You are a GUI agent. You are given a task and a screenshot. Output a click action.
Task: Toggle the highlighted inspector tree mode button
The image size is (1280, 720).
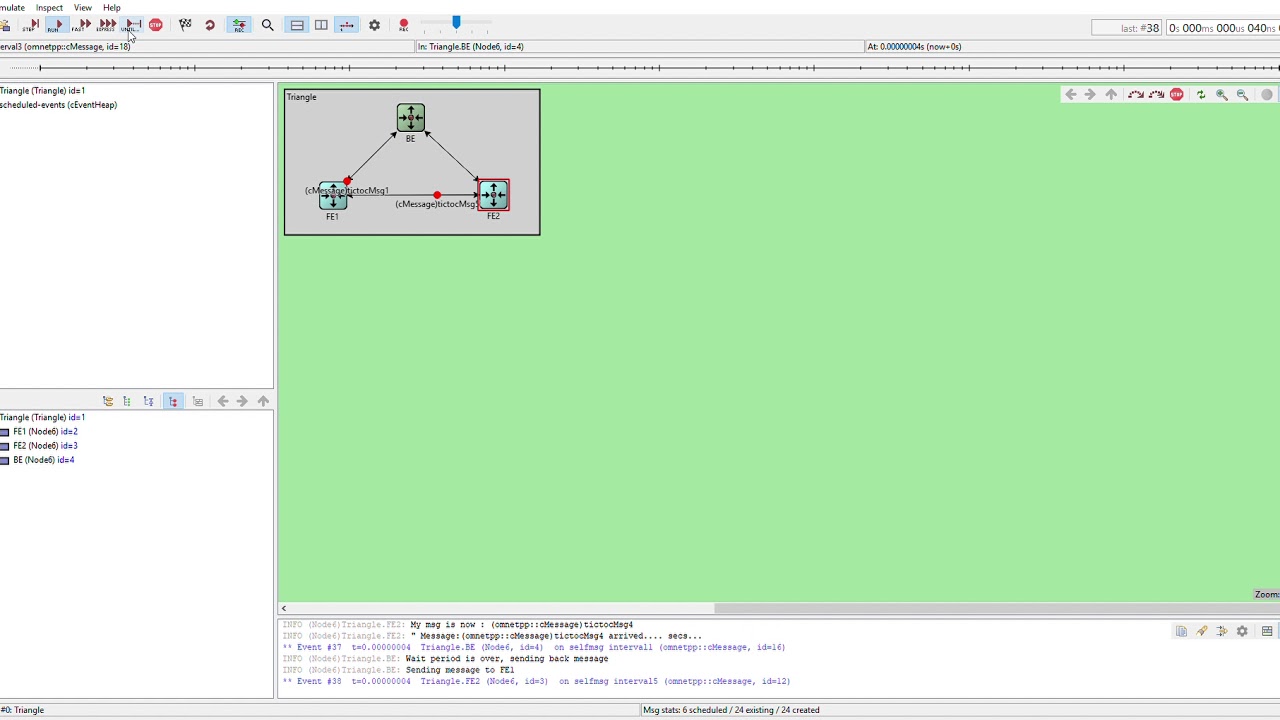pyautogui.click(x=172, y=401)
